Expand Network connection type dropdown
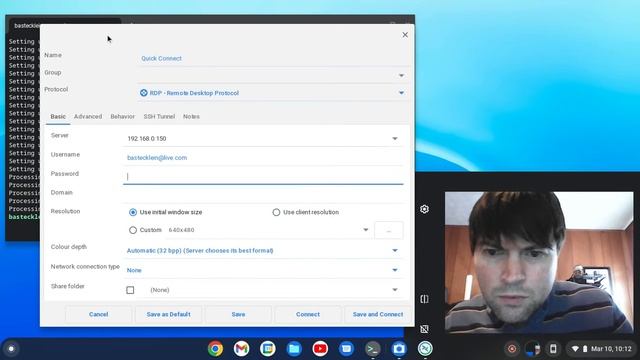 point(395,270)
